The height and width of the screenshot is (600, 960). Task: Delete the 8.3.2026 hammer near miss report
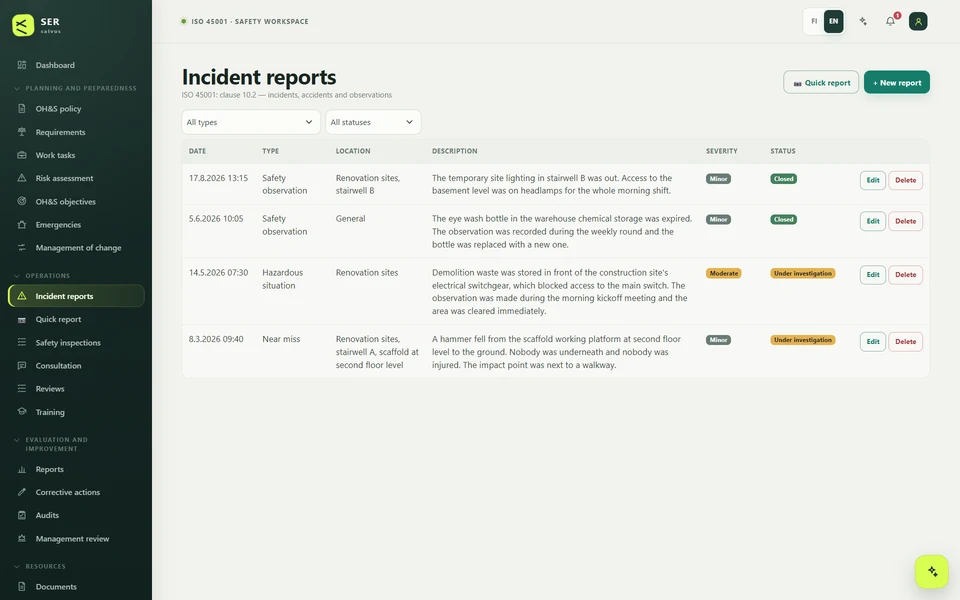click(x=905, y=342)
